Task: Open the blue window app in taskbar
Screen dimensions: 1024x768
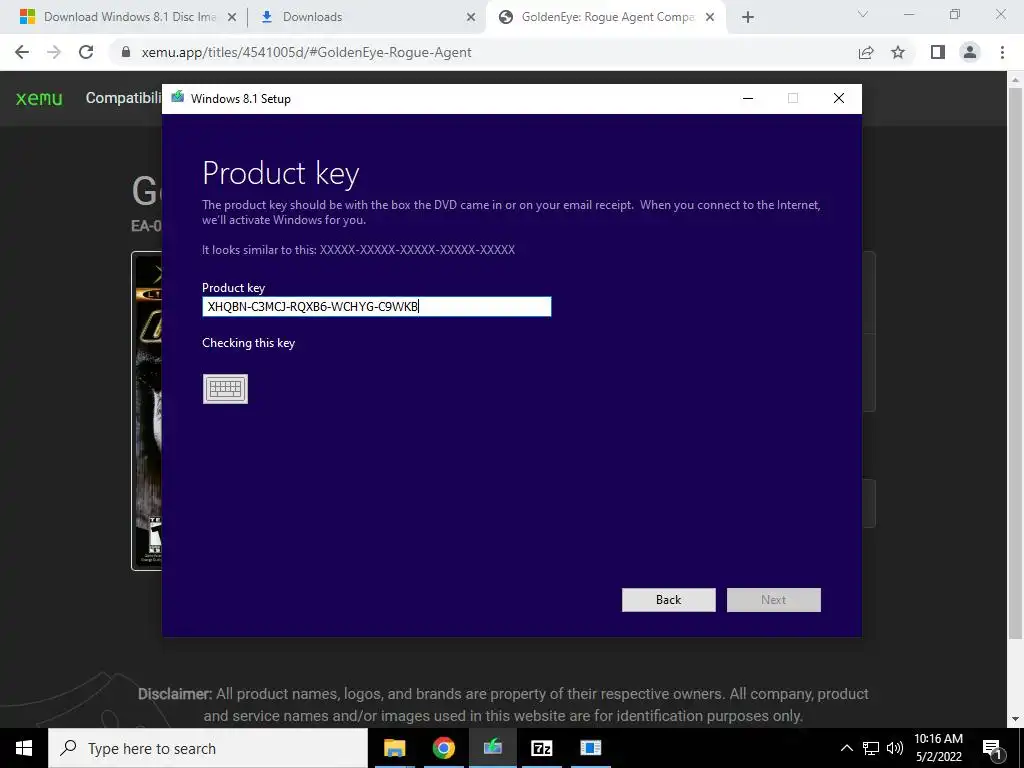Action: pos(590,748)
